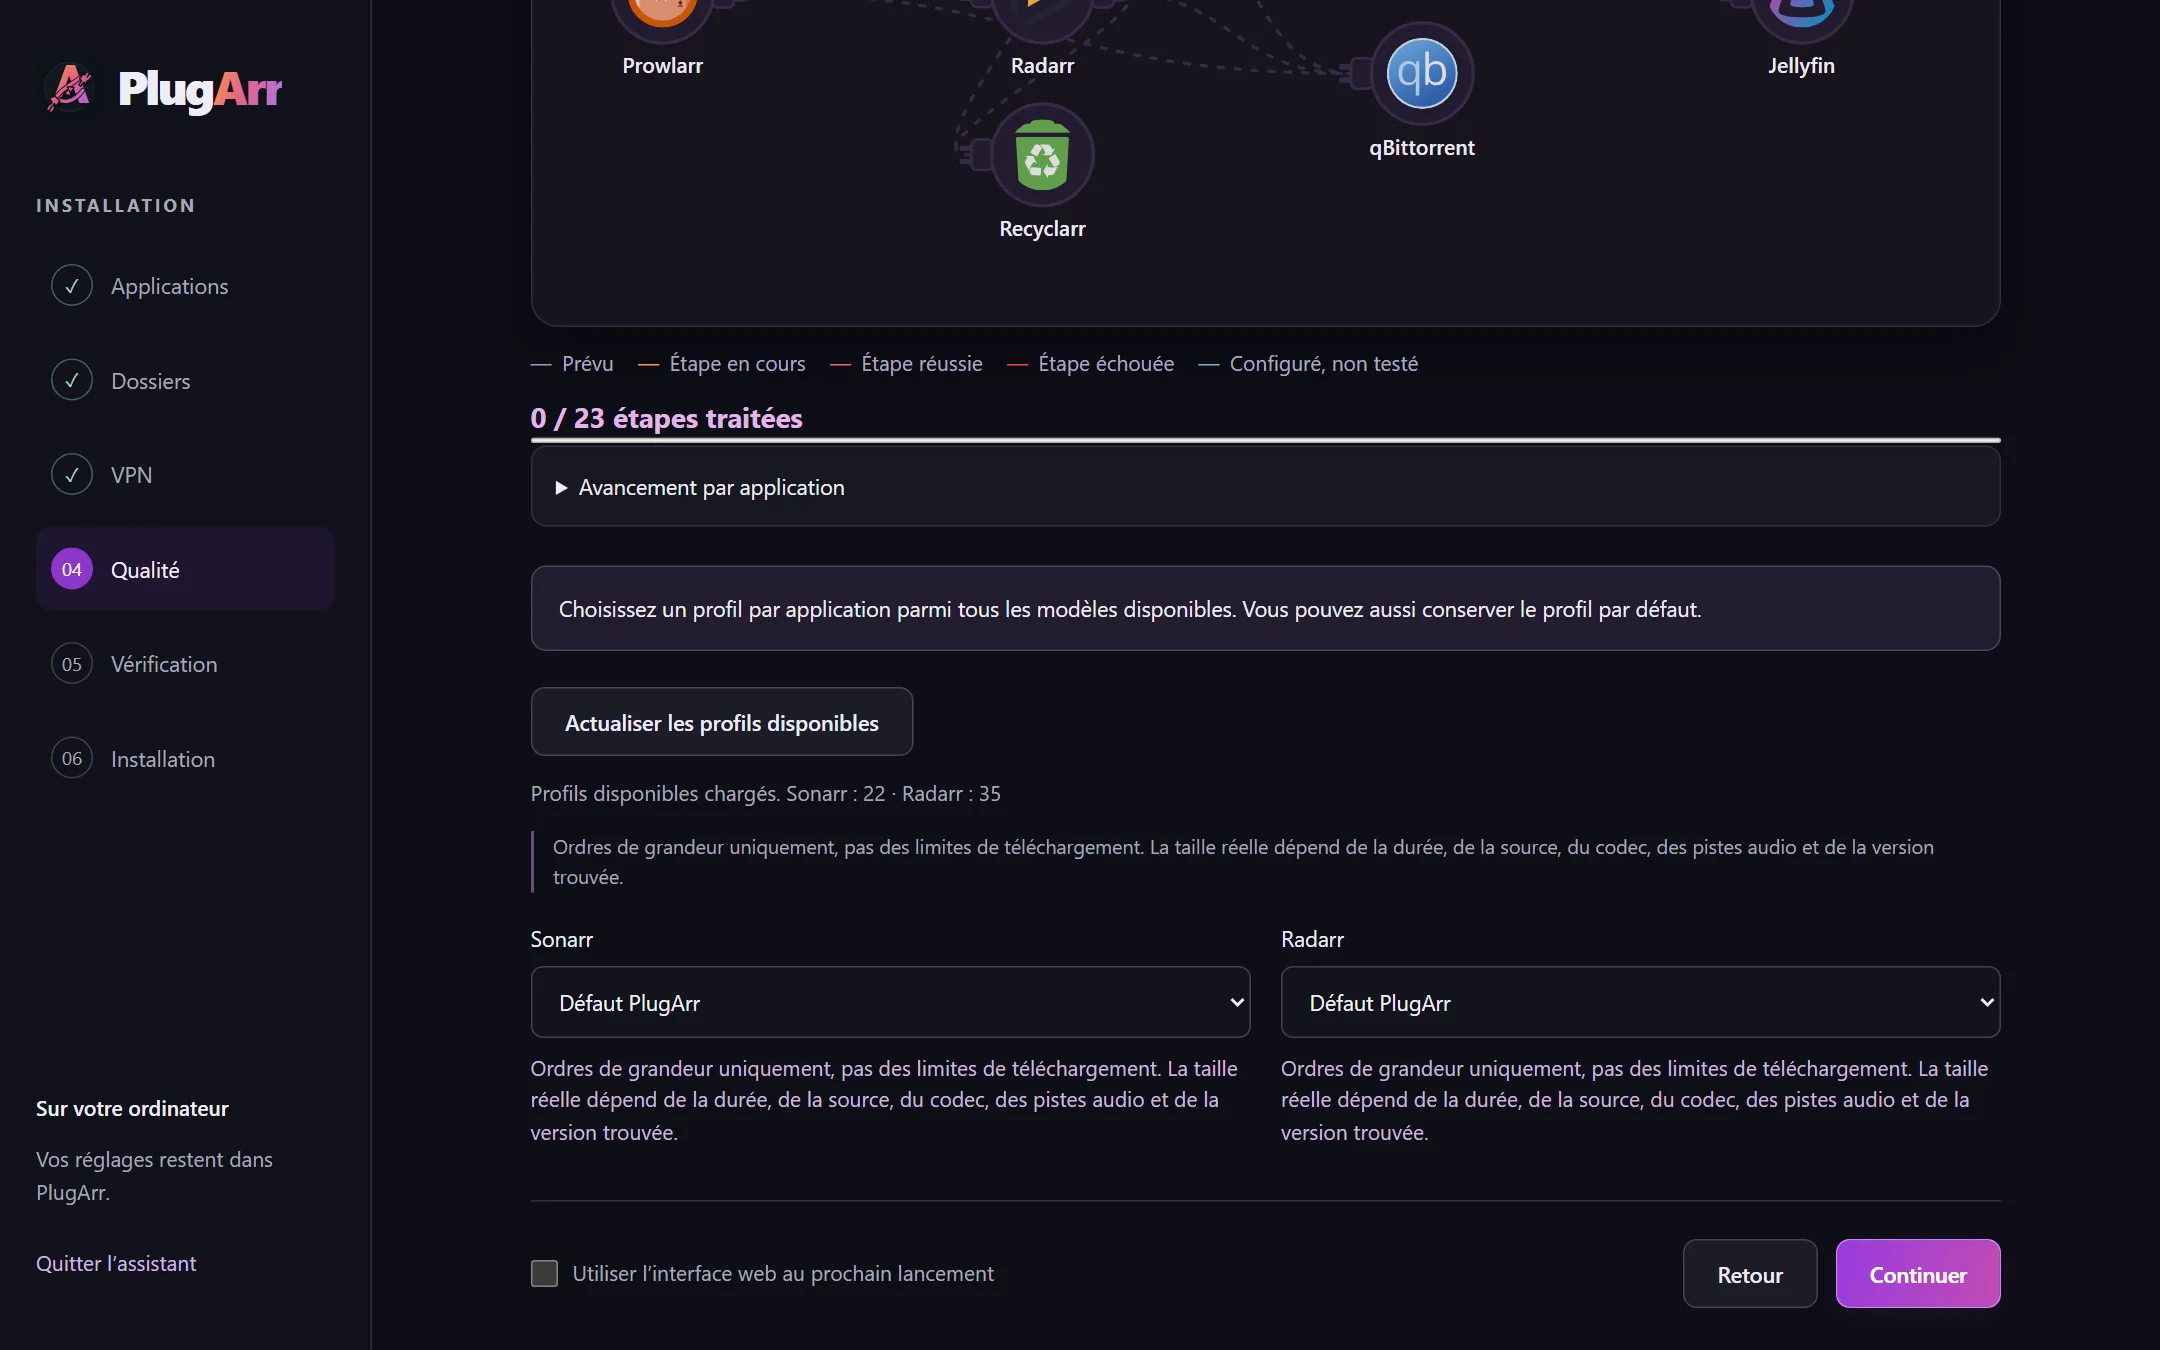The width and height of the screenshot is (2160, 1350).
Task: Click 'Étape échouée' legend entry
Action: point(1090,364)
